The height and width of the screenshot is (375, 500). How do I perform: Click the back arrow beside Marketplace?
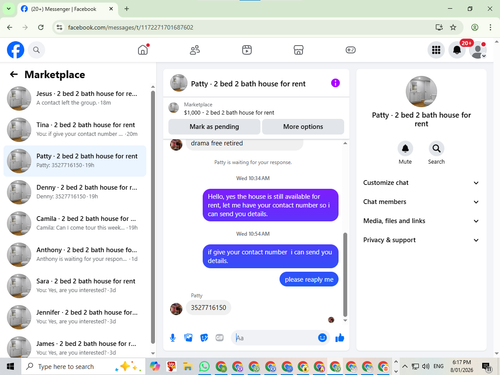point(14,74)
